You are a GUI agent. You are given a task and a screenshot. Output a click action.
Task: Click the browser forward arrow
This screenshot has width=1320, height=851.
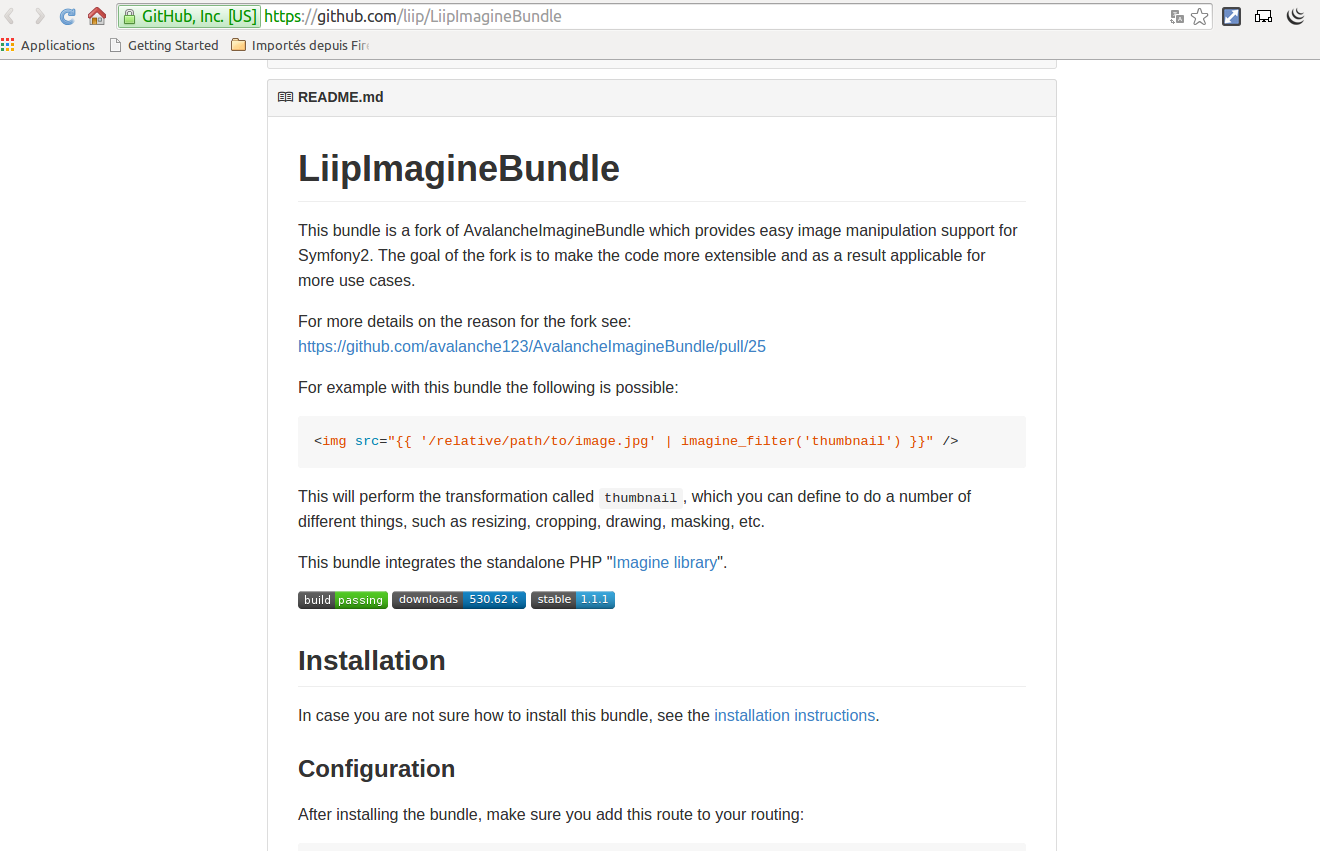click(39, 16)
